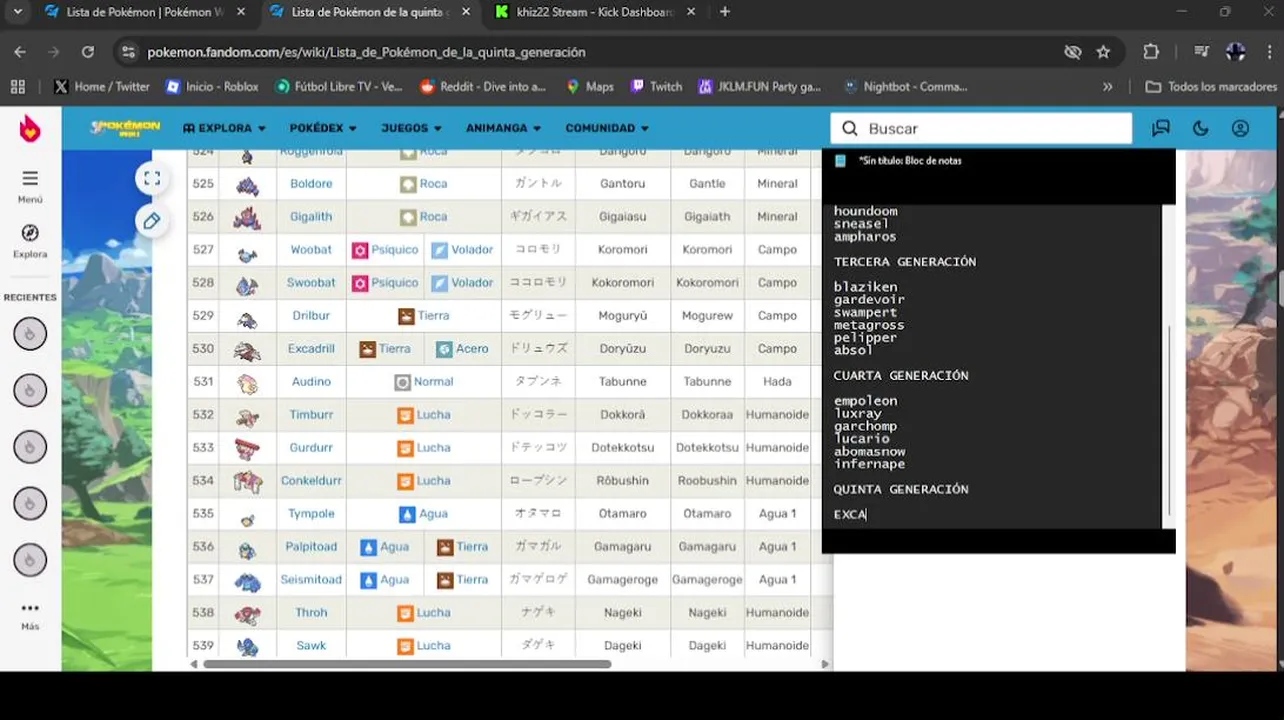Open Home / Twitter bookmark
This screenshot has height=720, width=1284.
[101, 87]
